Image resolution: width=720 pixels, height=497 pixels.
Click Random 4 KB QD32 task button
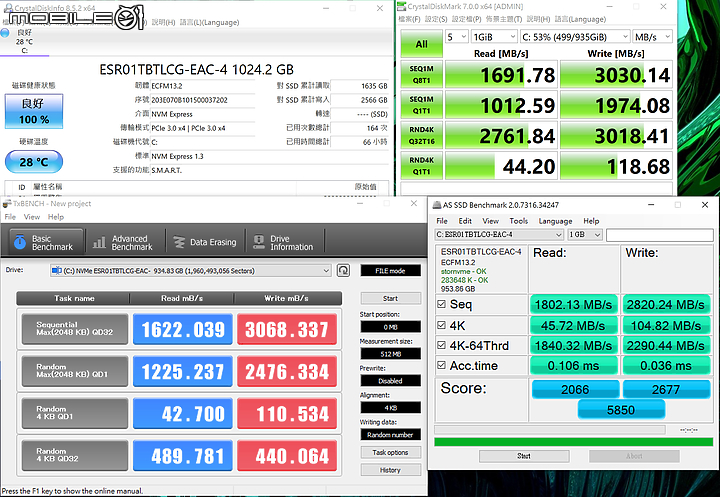click(x=75, y=455)
